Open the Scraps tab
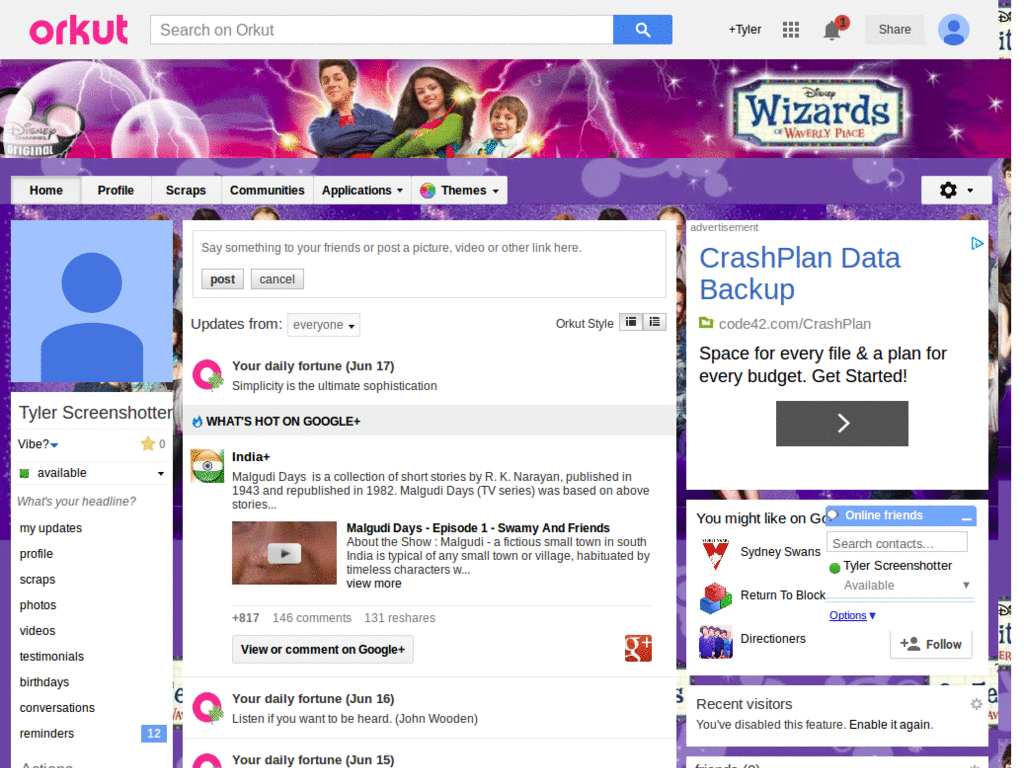The width and height of the screenshot is (1024, 768). point(185,190)
